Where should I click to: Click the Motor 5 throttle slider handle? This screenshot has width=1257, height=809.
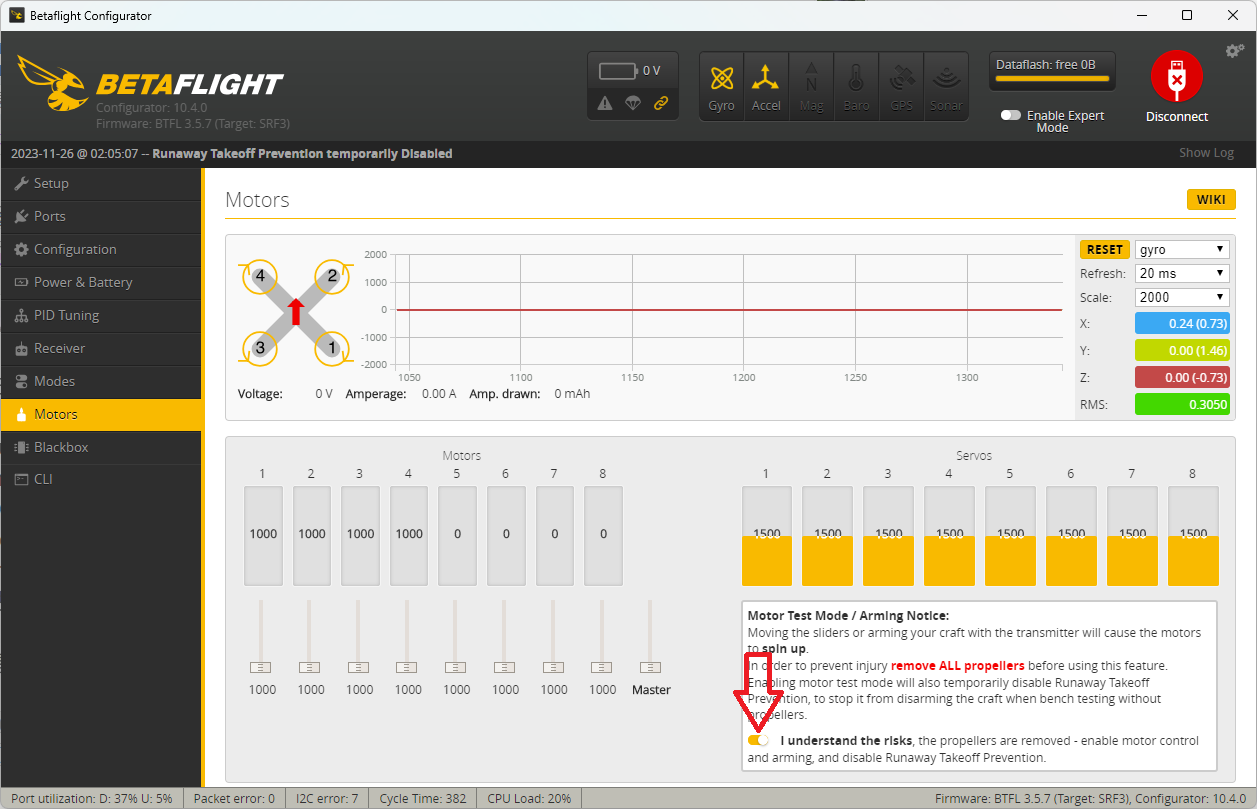[x=455, y=667]
